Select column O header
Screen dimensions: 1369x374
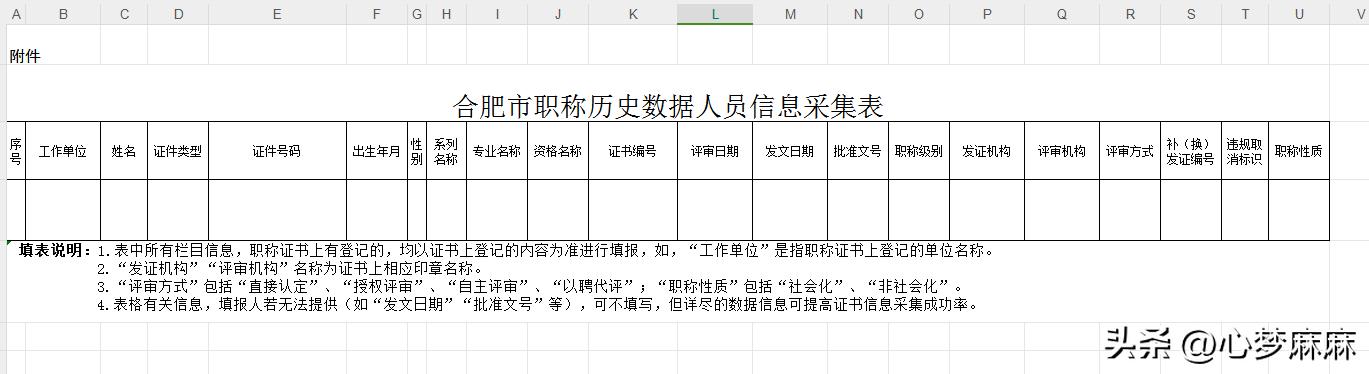pos(919,13)
